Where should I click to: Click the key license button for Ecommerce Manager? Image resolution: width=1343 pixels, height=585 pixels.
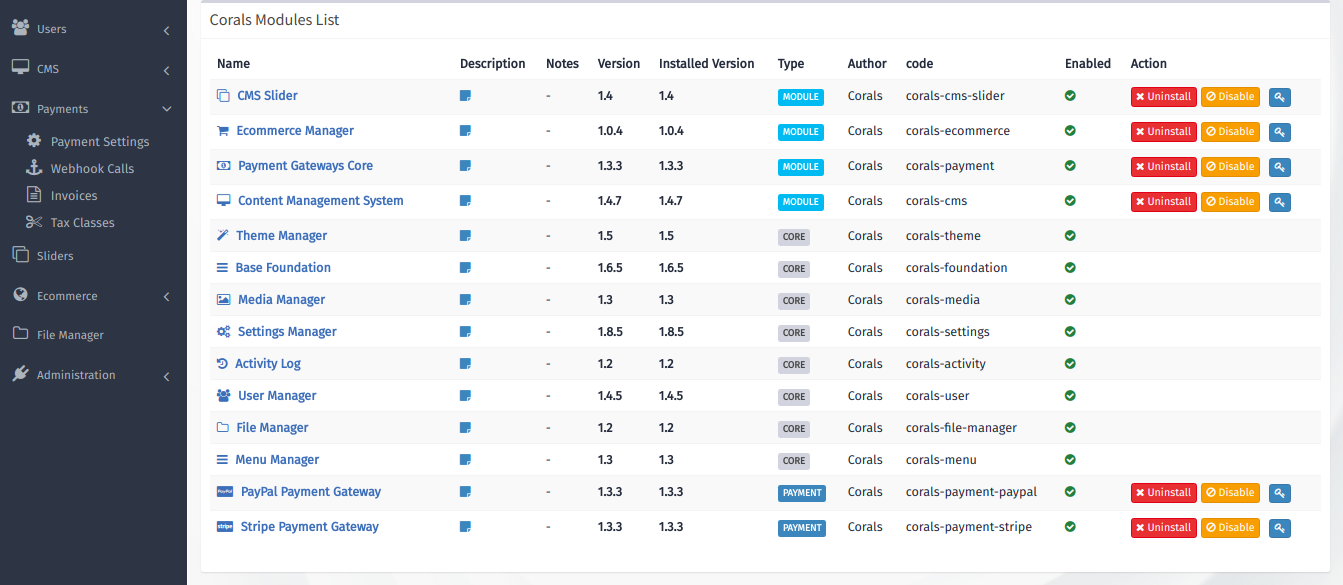coord(1279,132)
